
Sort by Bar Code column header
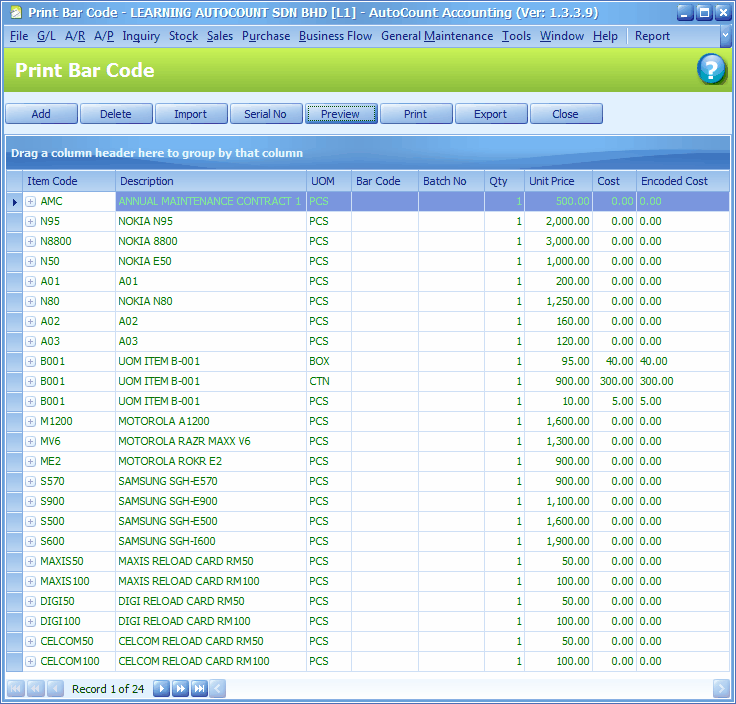tap(385, 181)
